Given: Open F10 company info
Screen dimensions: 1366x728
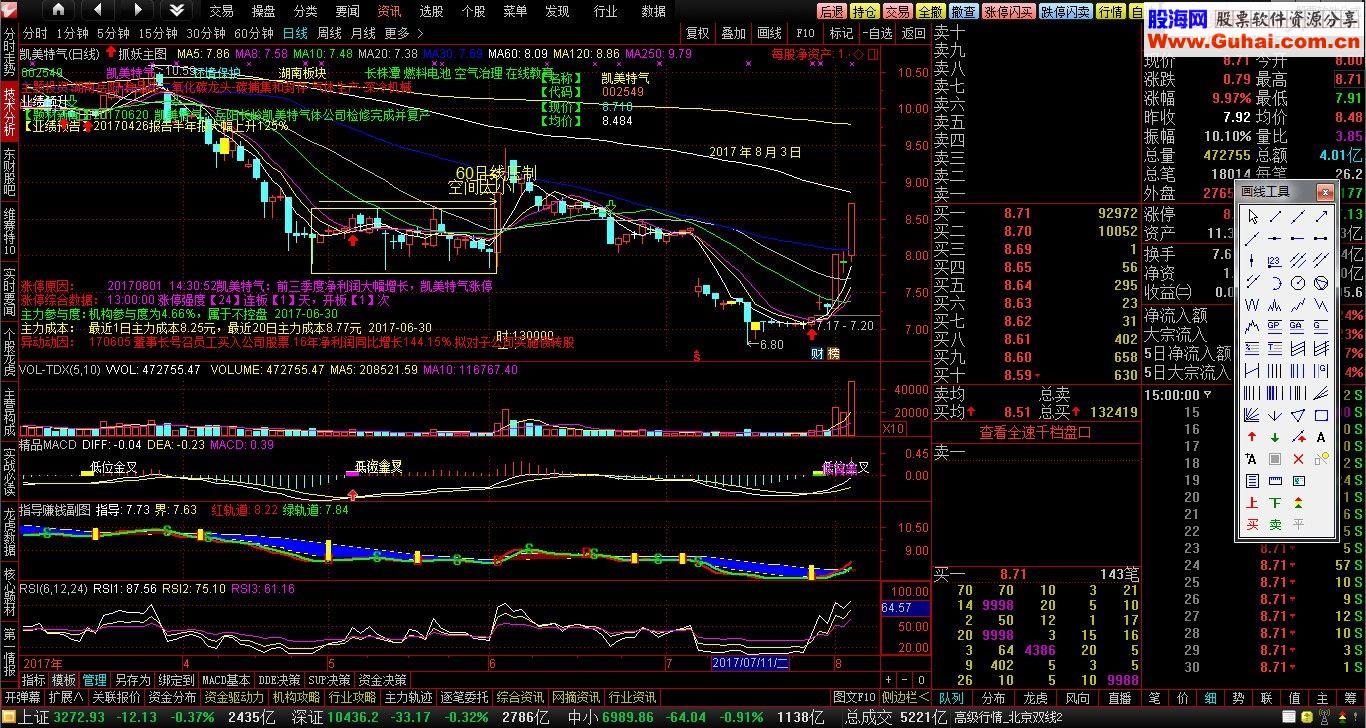Looking at the screenshot, I should [x=805, y=33].
